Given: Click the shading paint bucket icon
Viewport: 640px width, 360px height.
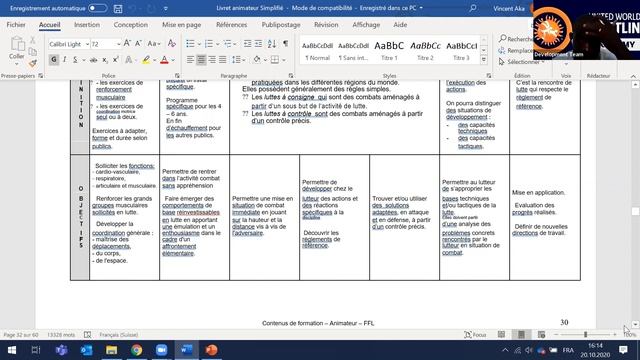Looking at the screenshot, I should point(257,60).
